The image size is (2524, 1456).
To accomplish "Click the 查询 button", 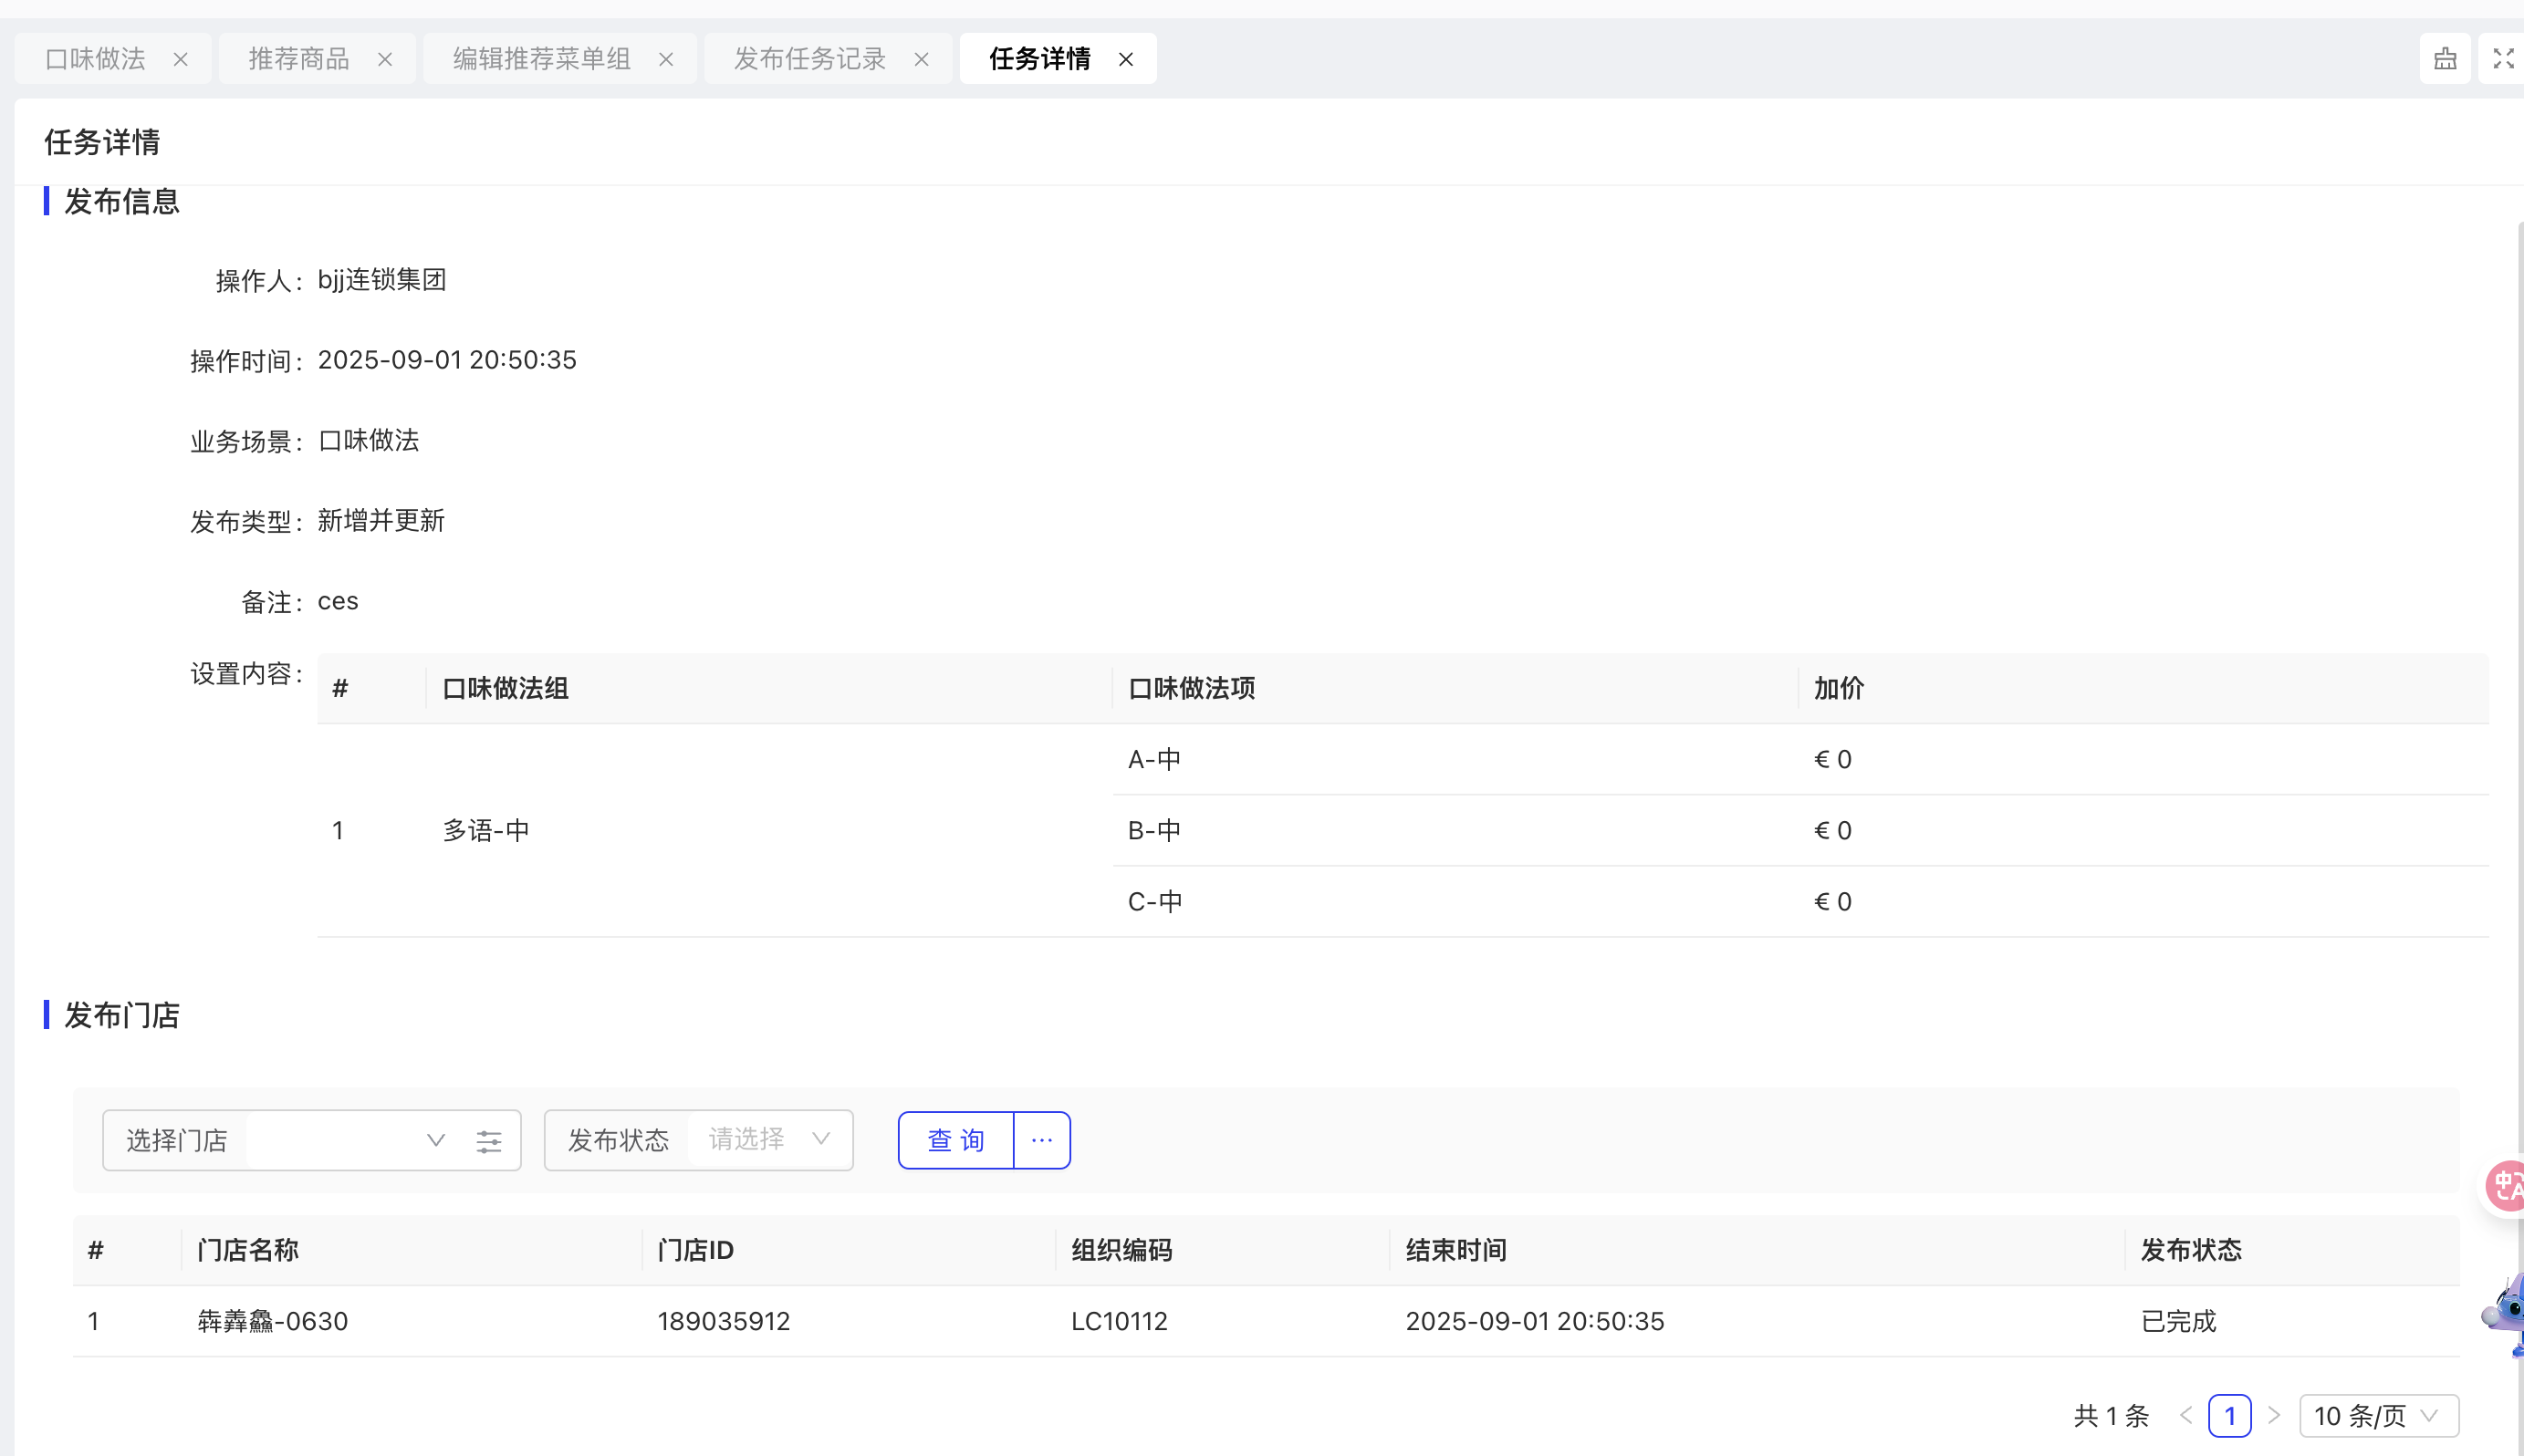I will [x=955, y=1140].
